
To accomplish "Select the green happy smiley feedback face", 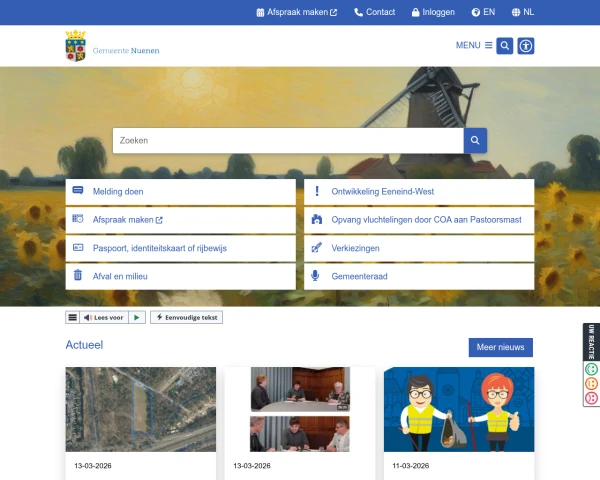I will point(591,368).
